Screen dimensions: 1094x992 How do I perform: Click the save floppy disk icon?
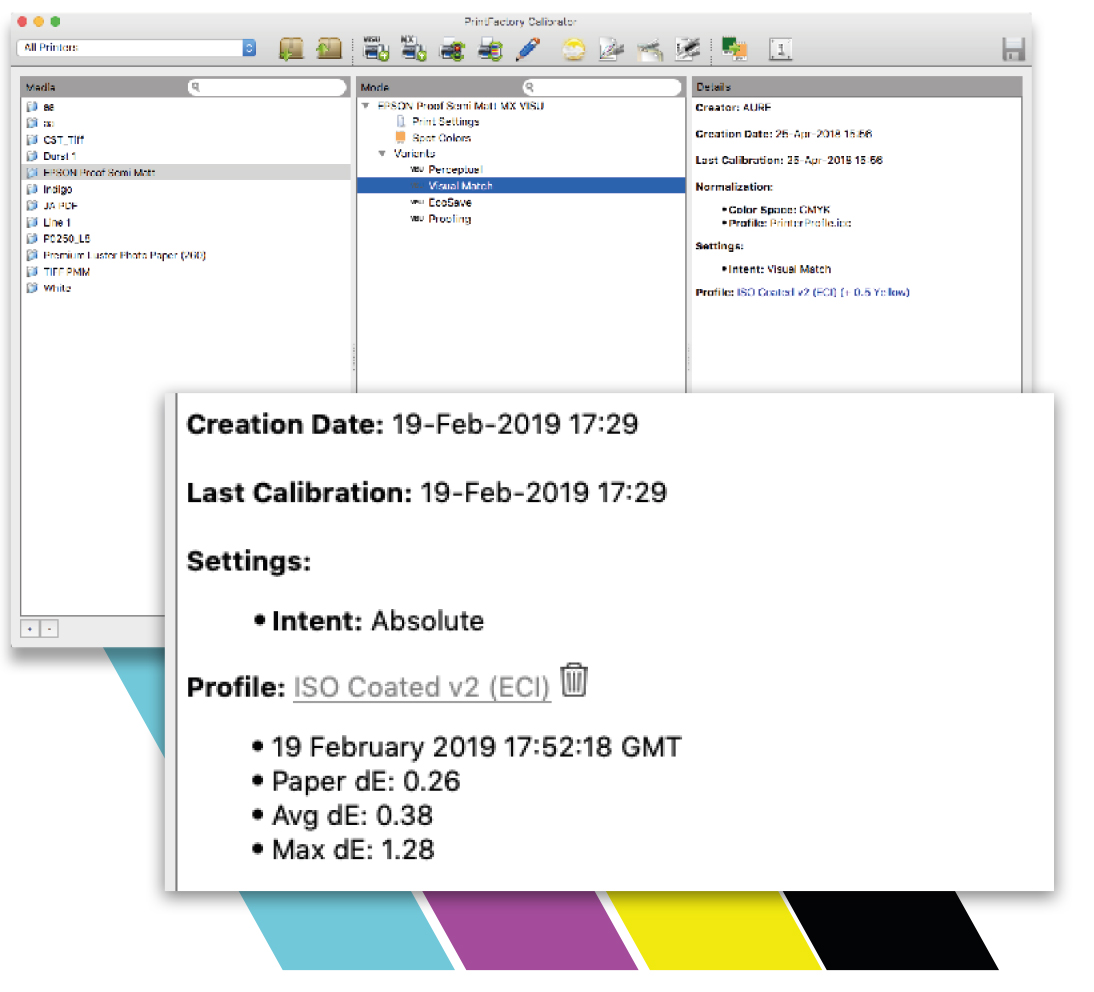point(1012,49)
